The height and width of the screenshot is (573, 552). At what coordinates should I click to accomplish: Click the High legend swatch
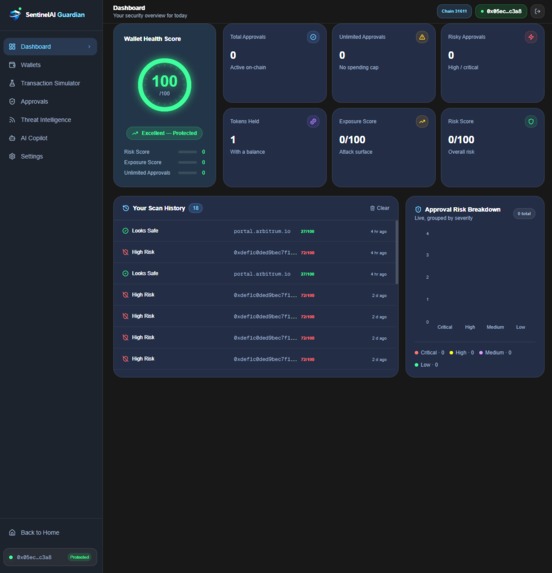pos(451,353)
